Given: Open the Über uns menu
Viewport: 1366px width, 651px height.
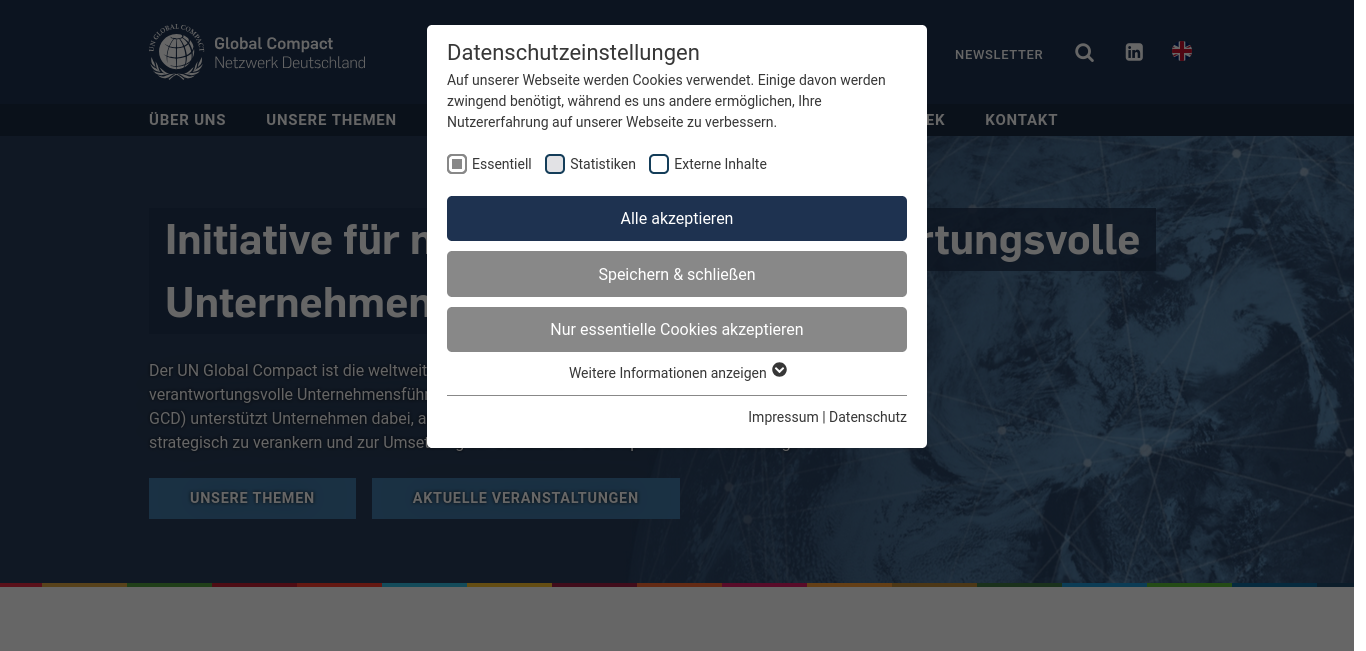Looking at the screenshot, I should coord(188,120).
